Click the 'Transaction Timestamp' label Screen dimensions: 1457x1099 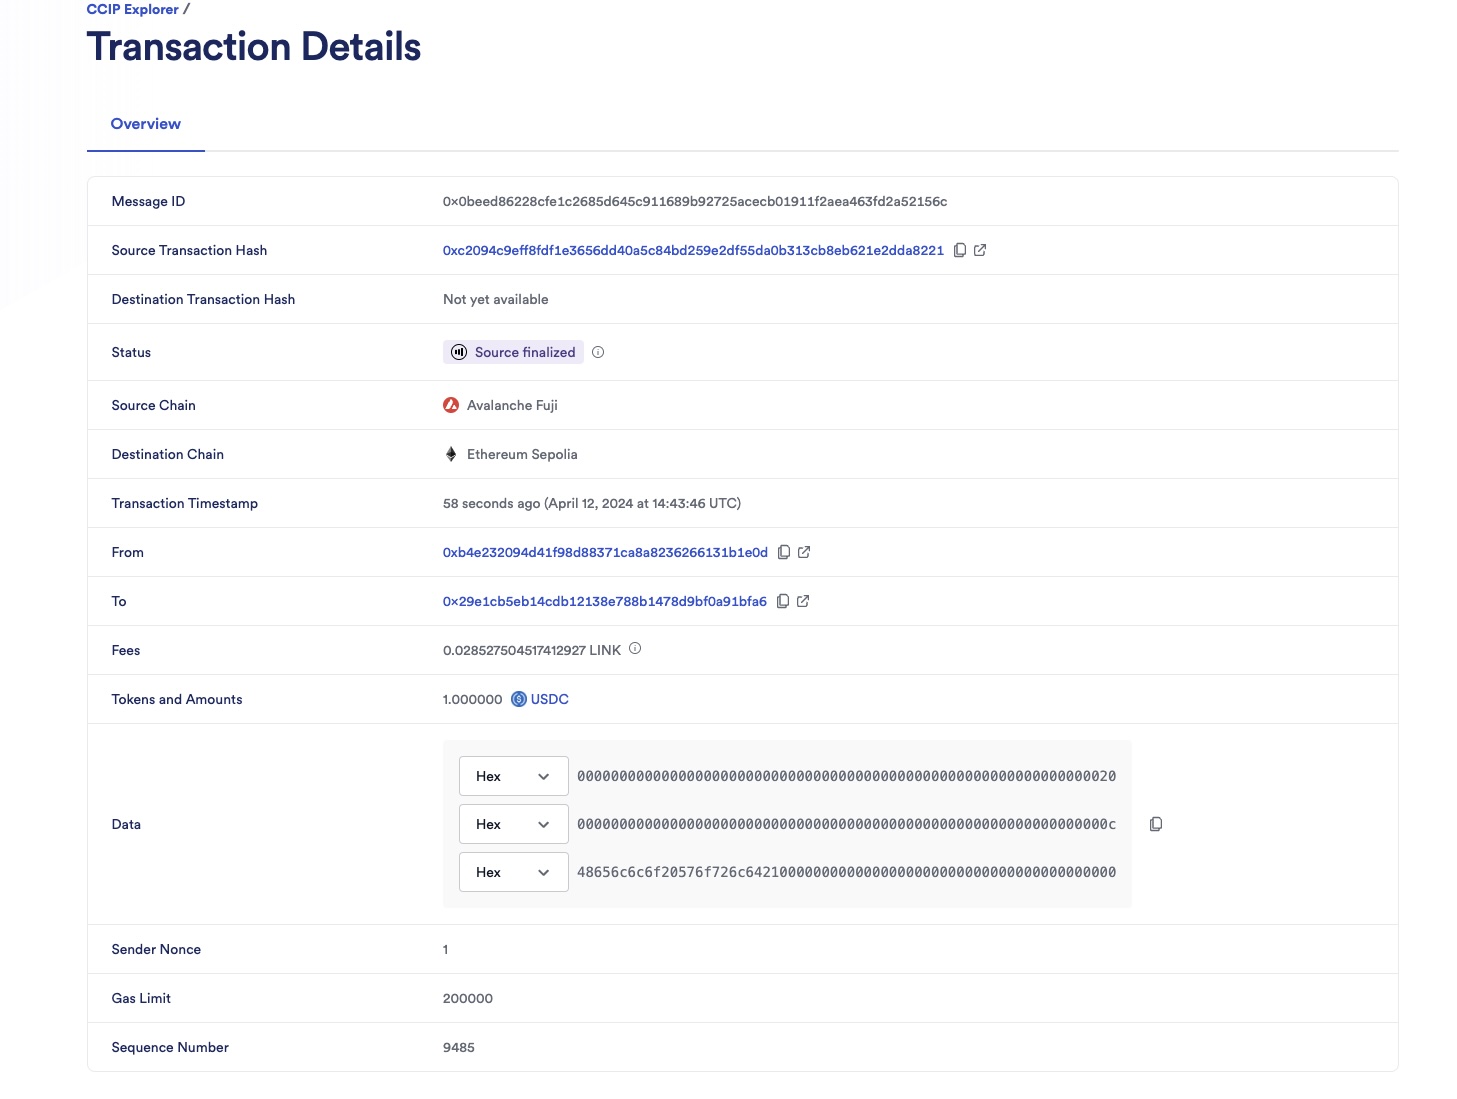(x=185, y=503)
